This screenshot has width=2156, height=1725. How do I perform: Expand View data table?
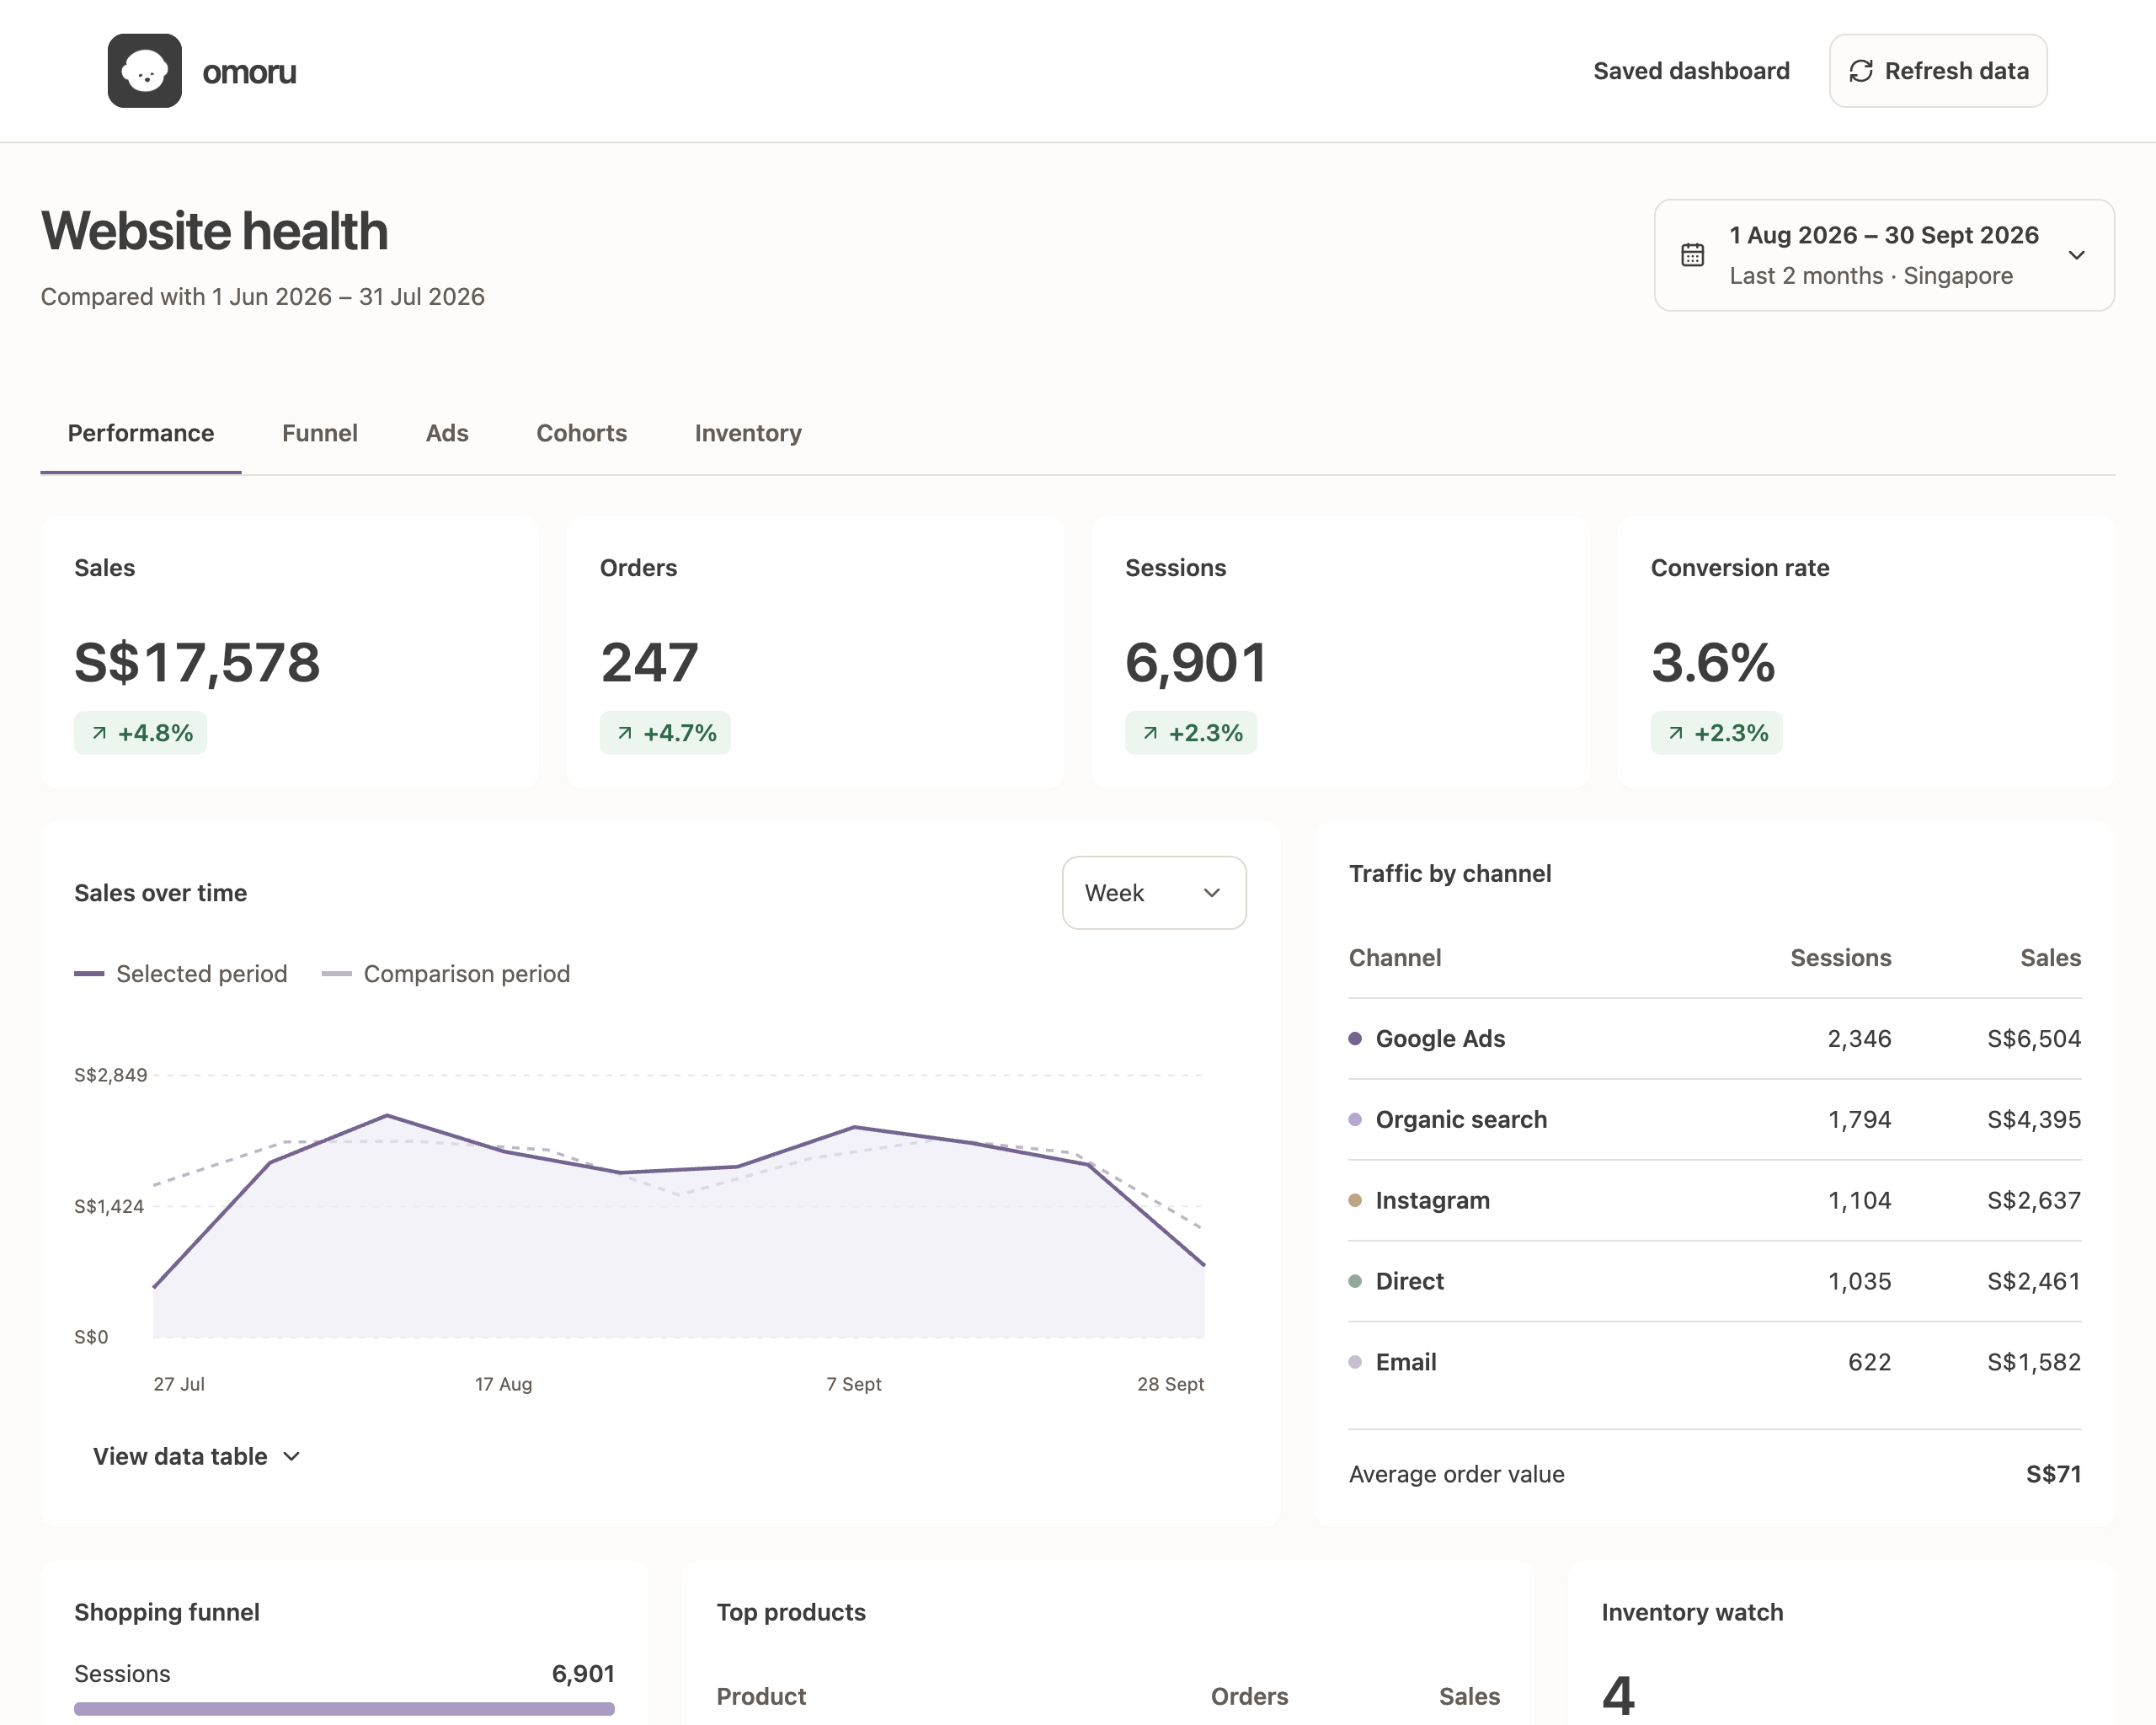tap(197, 1456)
